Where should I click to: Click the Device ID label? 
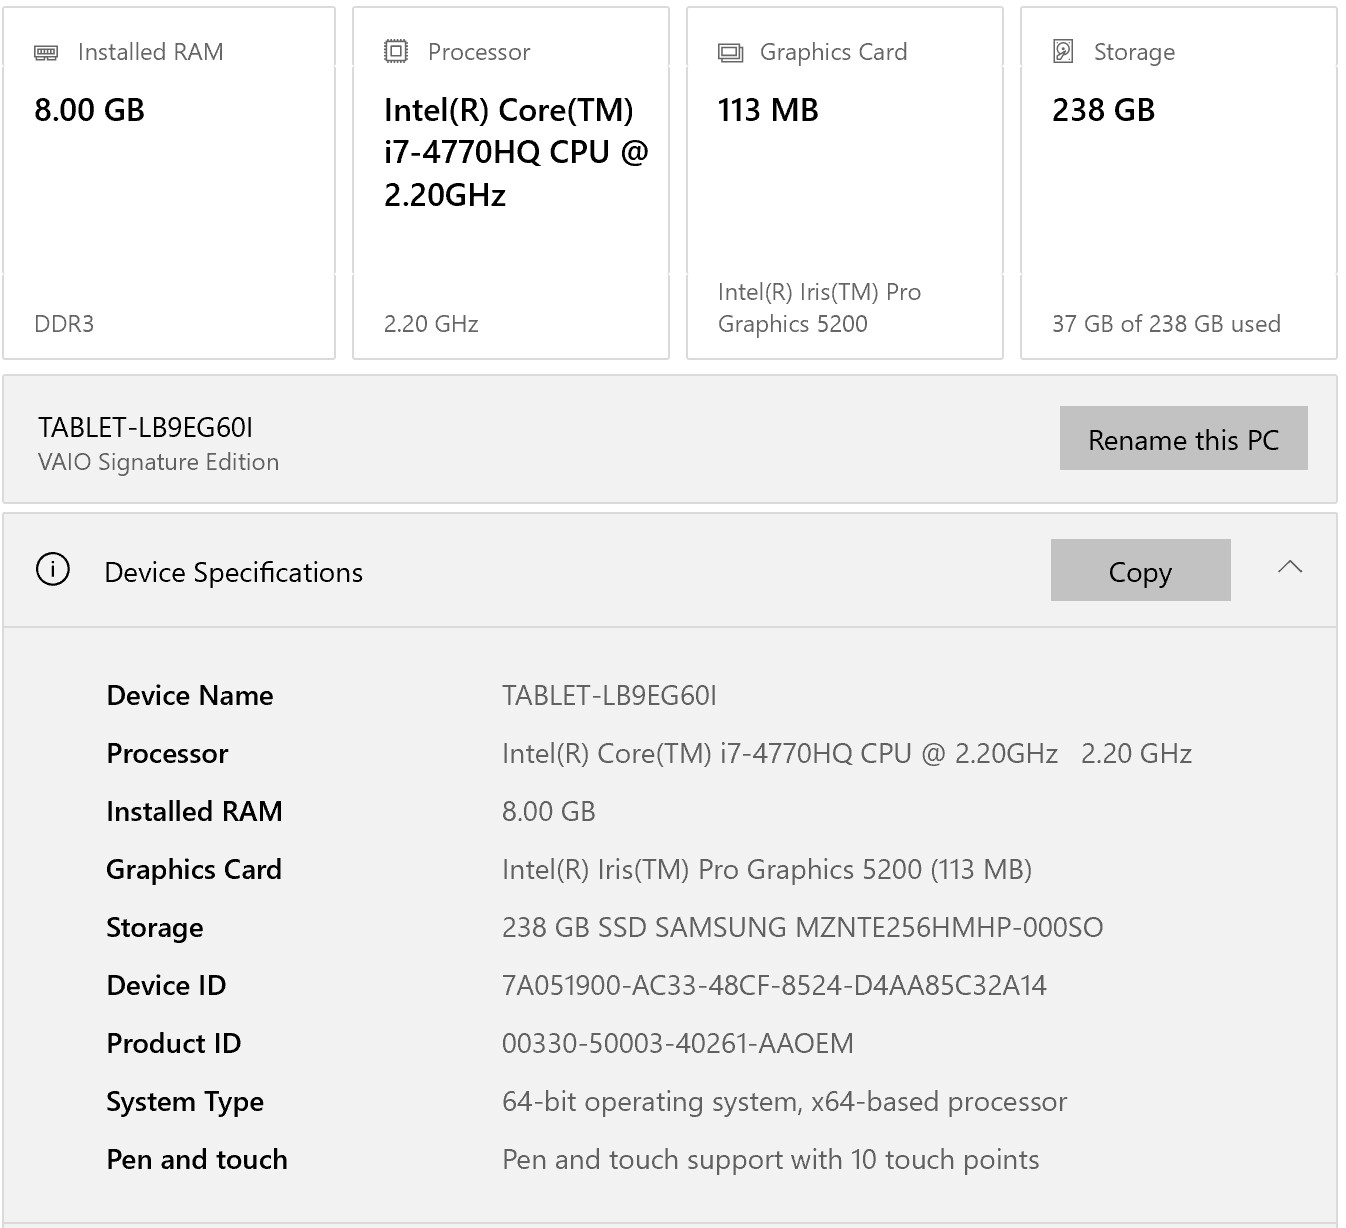pyautogui.click(x=166, y=986)
